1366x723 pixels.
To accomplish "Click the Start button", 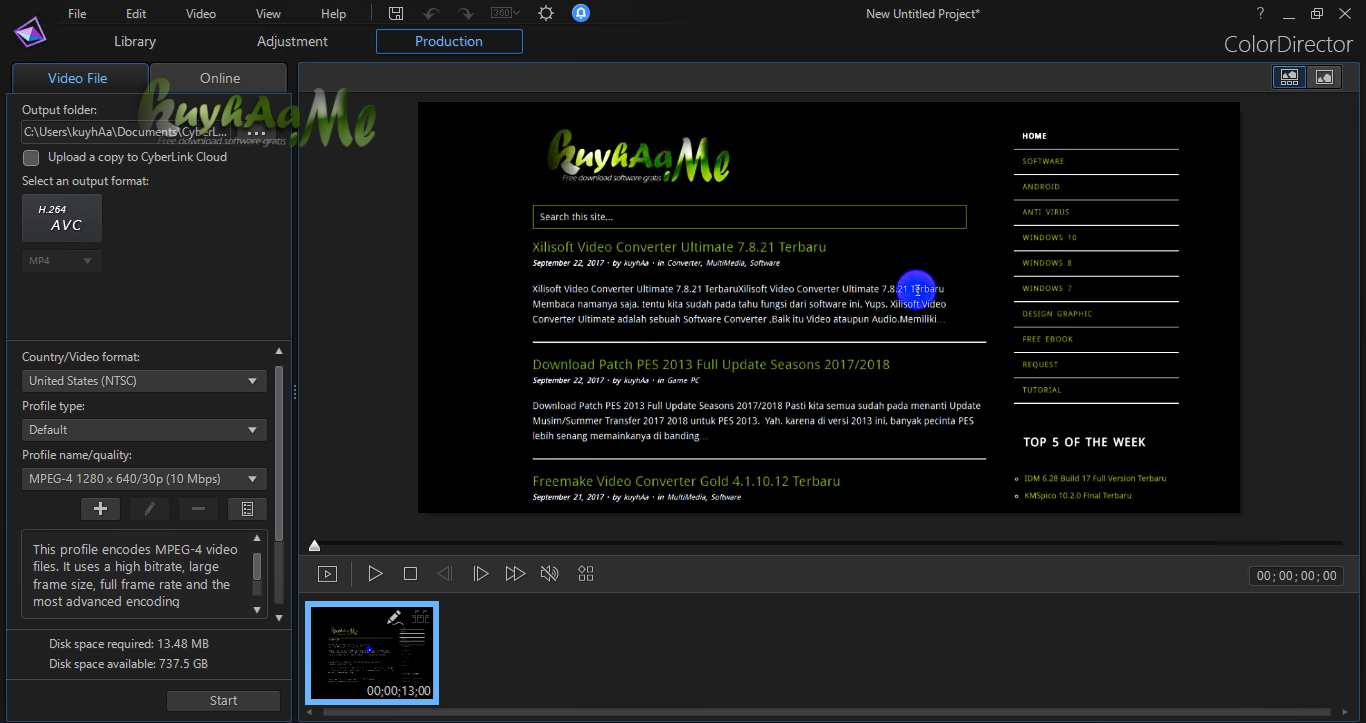I will pyautogui.click(x=223, y=701).
